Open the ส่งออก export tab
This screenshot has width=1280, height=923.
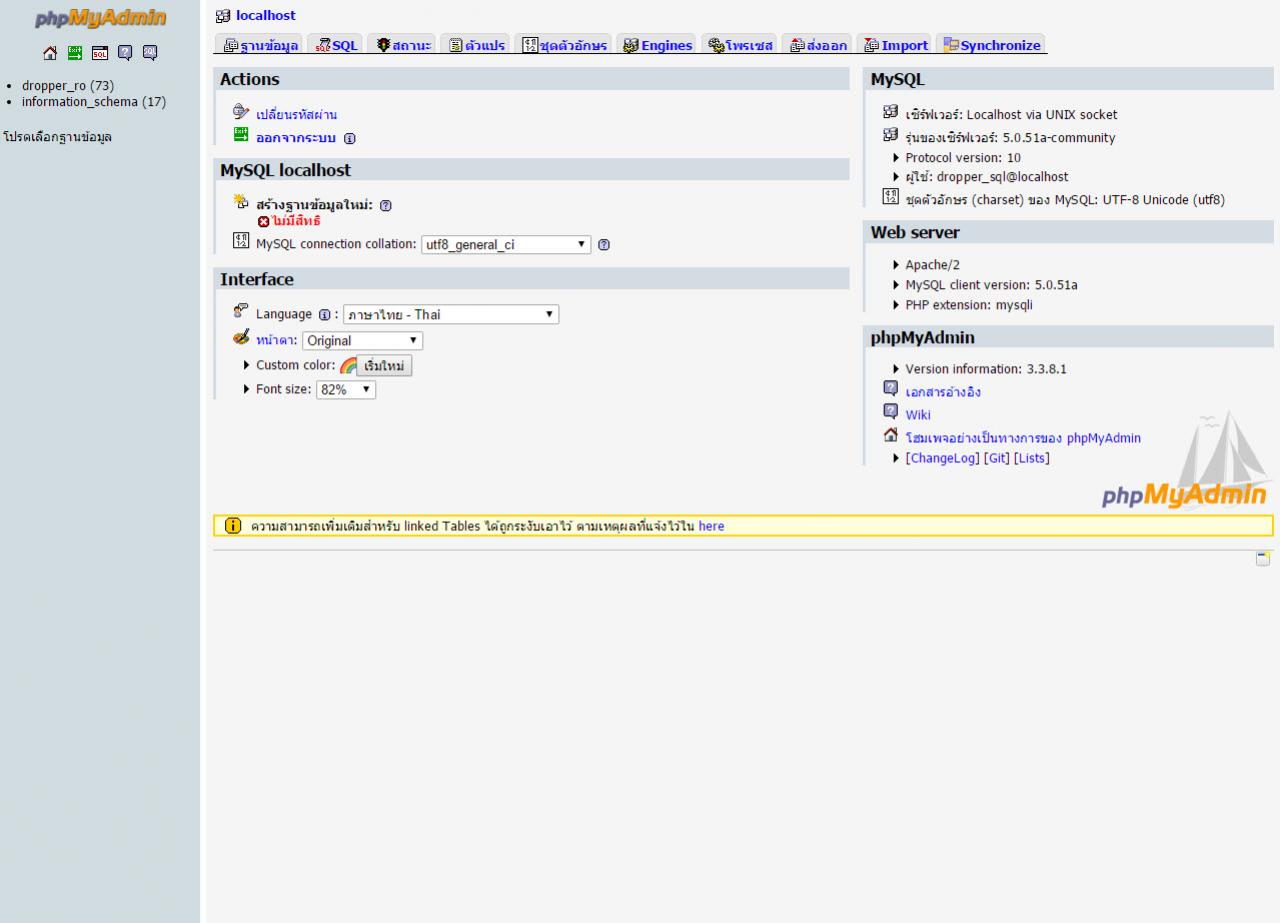(x=817, y=45)
